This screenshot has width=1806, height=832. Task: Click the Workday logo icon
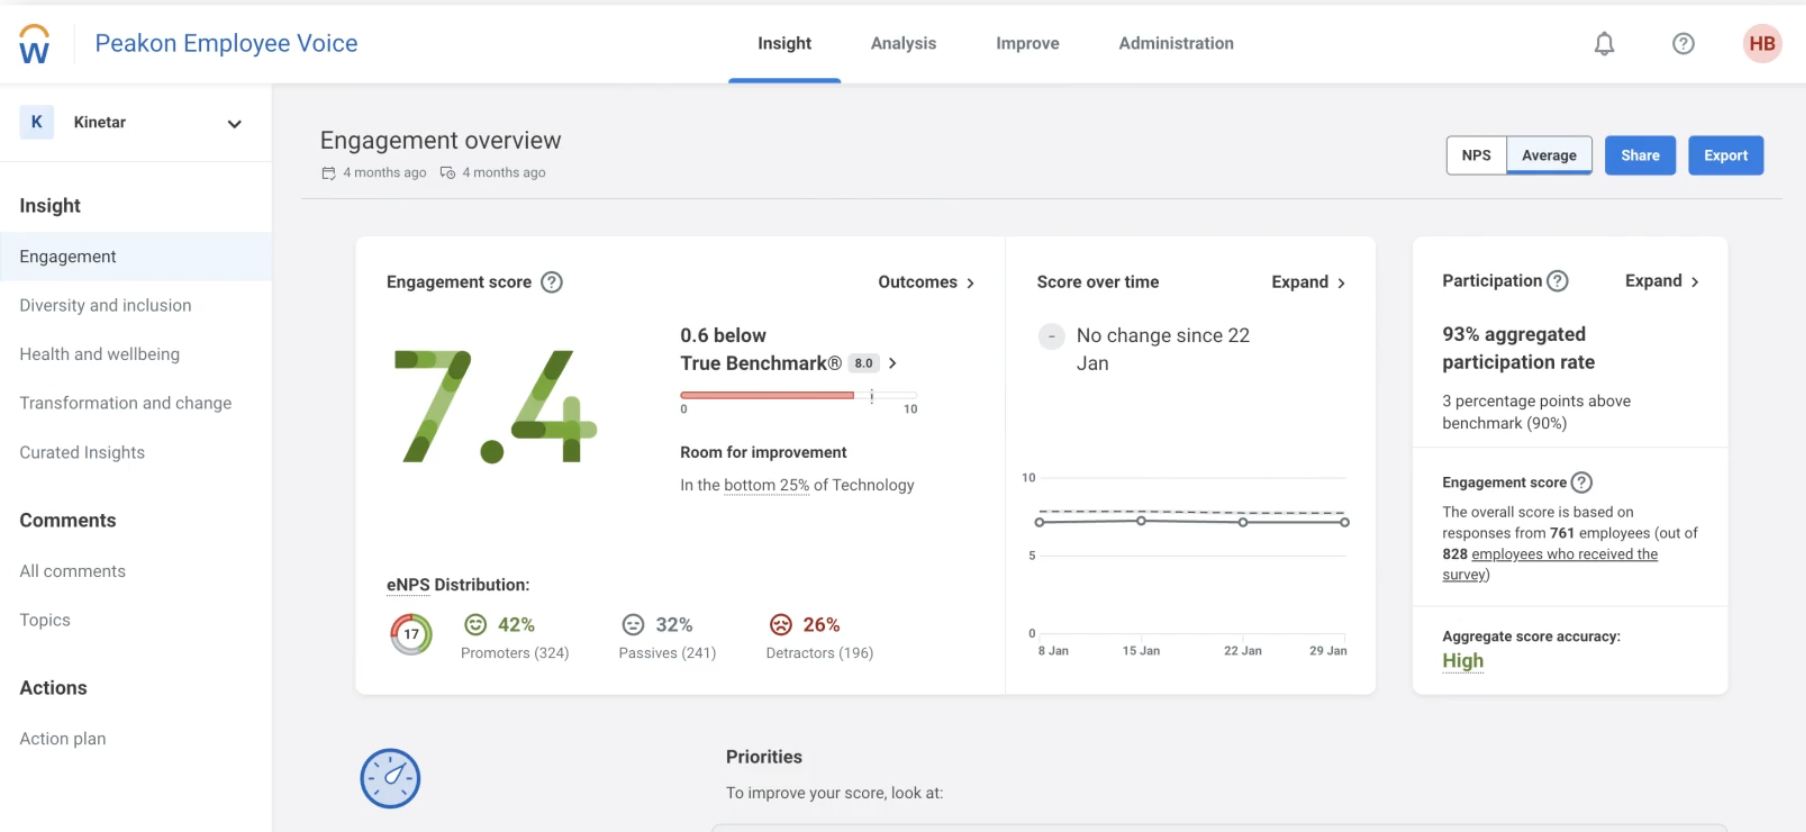point(34,44)
